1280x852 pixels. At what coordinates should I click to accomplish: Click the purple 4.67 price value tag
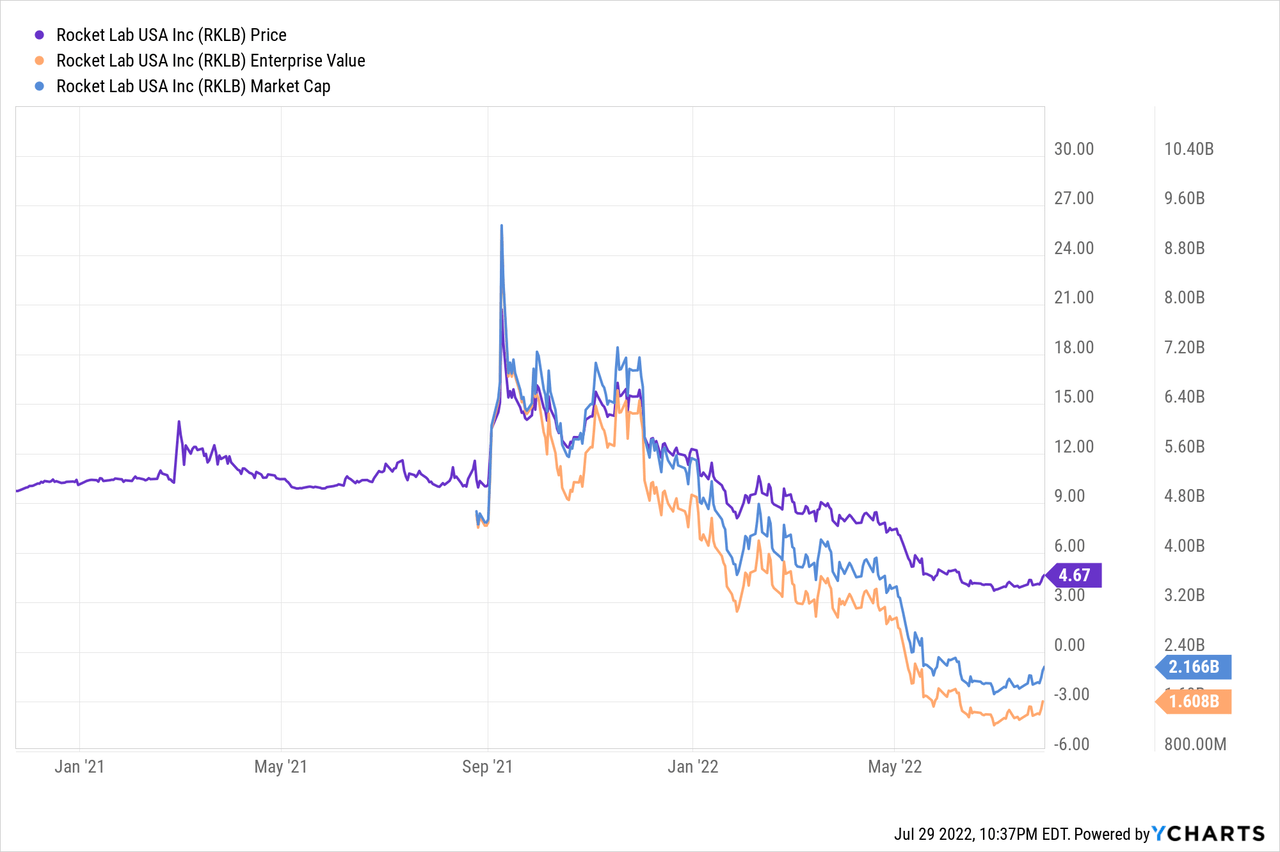[1072, 576]
